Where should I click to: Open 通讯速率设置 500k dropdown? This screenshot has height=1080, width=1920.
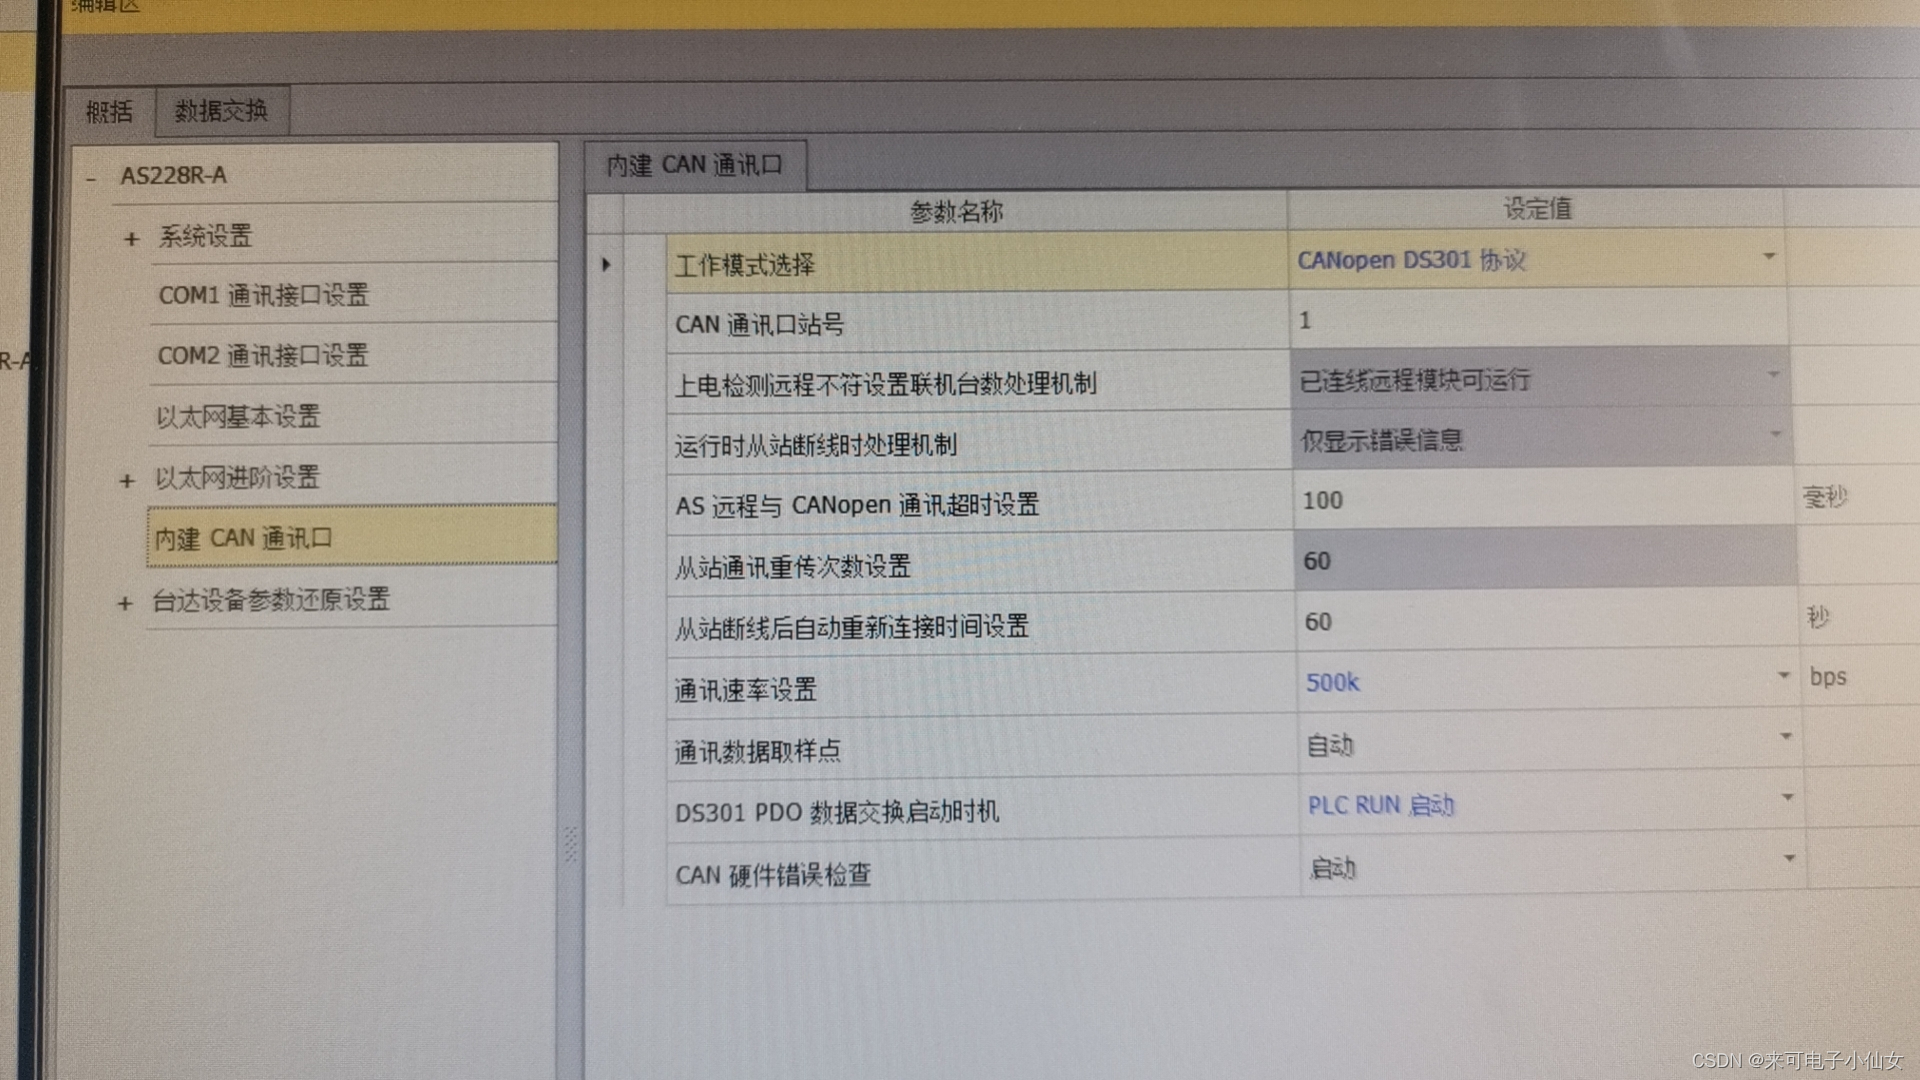pos(1783,676)
